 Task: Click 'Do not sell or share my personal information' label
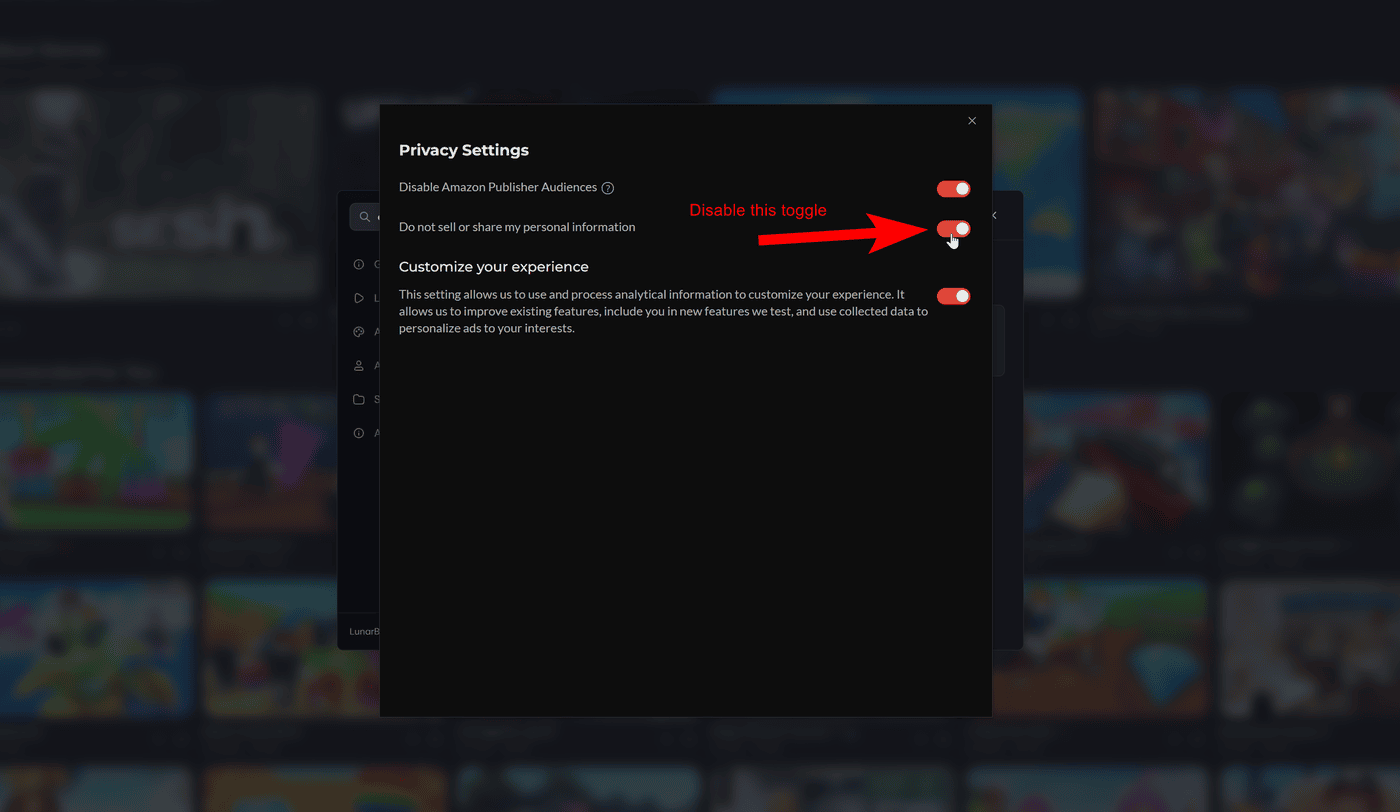tap(517, 227)
